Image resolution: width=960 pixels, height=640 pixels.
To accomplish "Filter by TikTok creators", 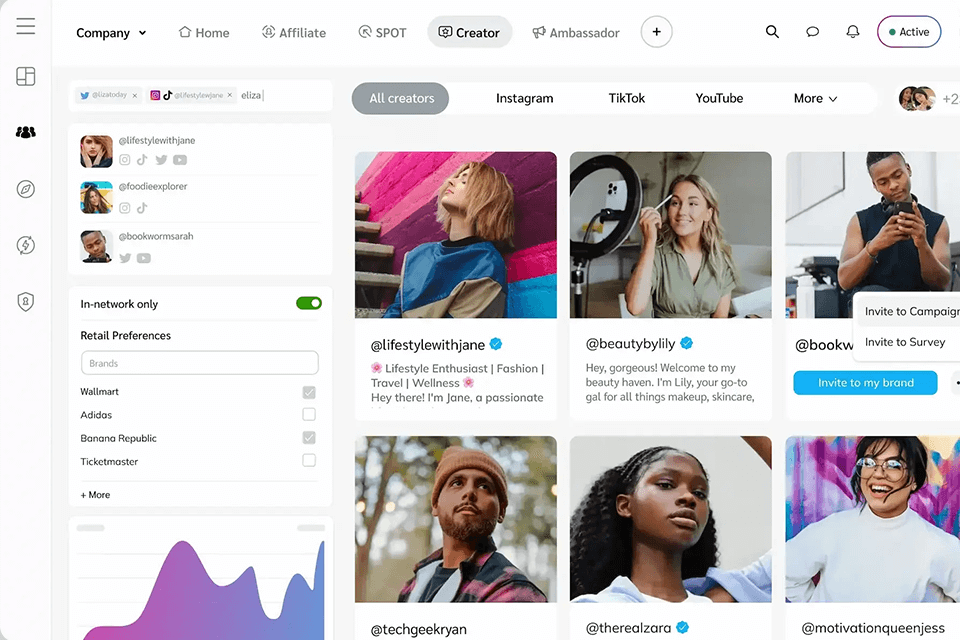I will [x=627, y=98].
